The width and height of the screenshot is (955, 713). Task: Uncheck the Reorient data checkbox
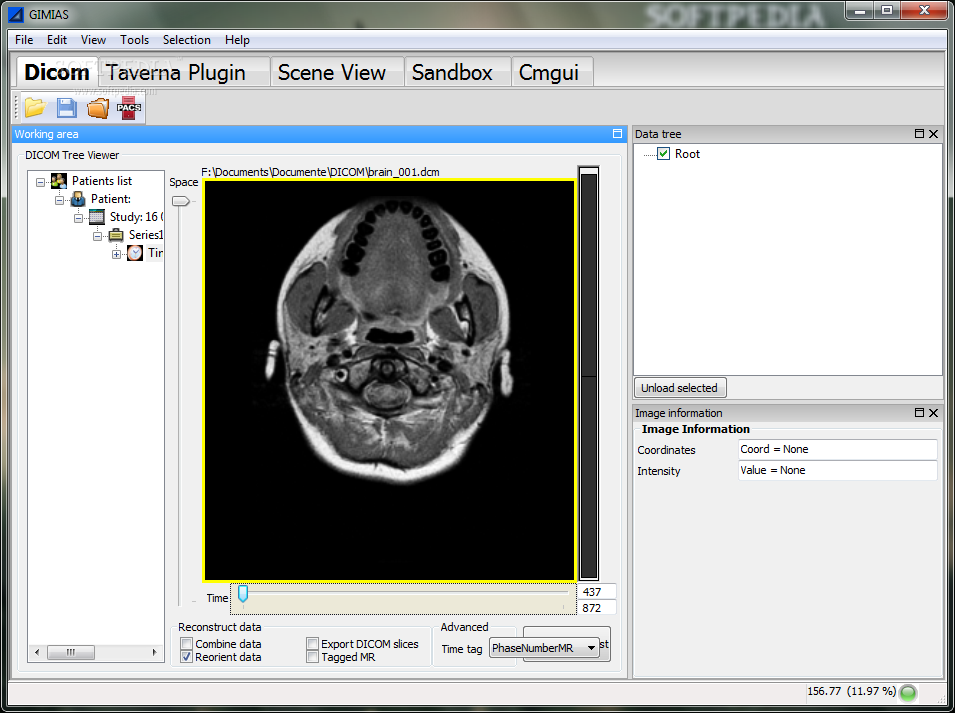pyautogui.click(x=187, y=657)
